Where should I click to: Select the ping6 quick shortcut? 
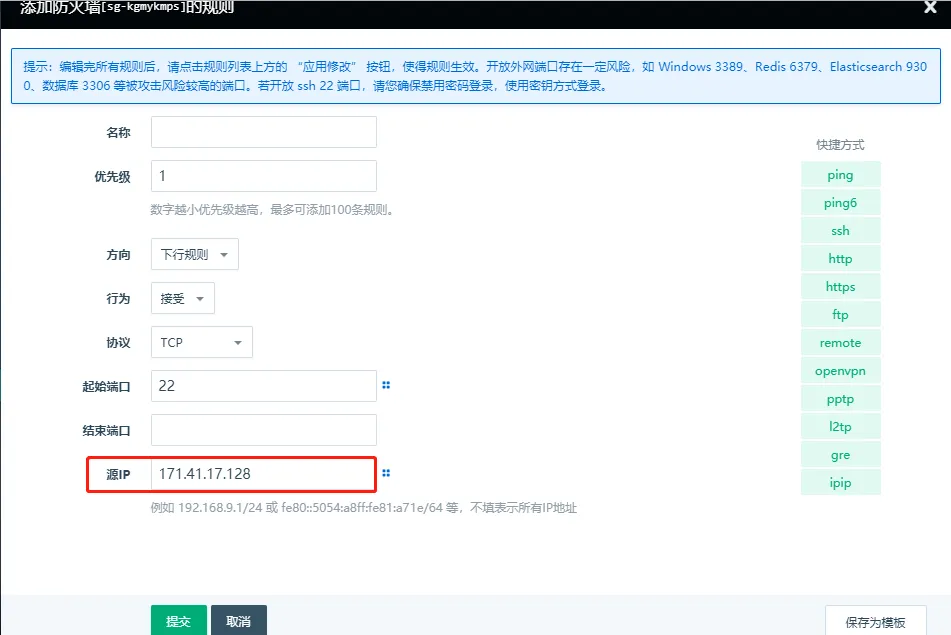840,202
